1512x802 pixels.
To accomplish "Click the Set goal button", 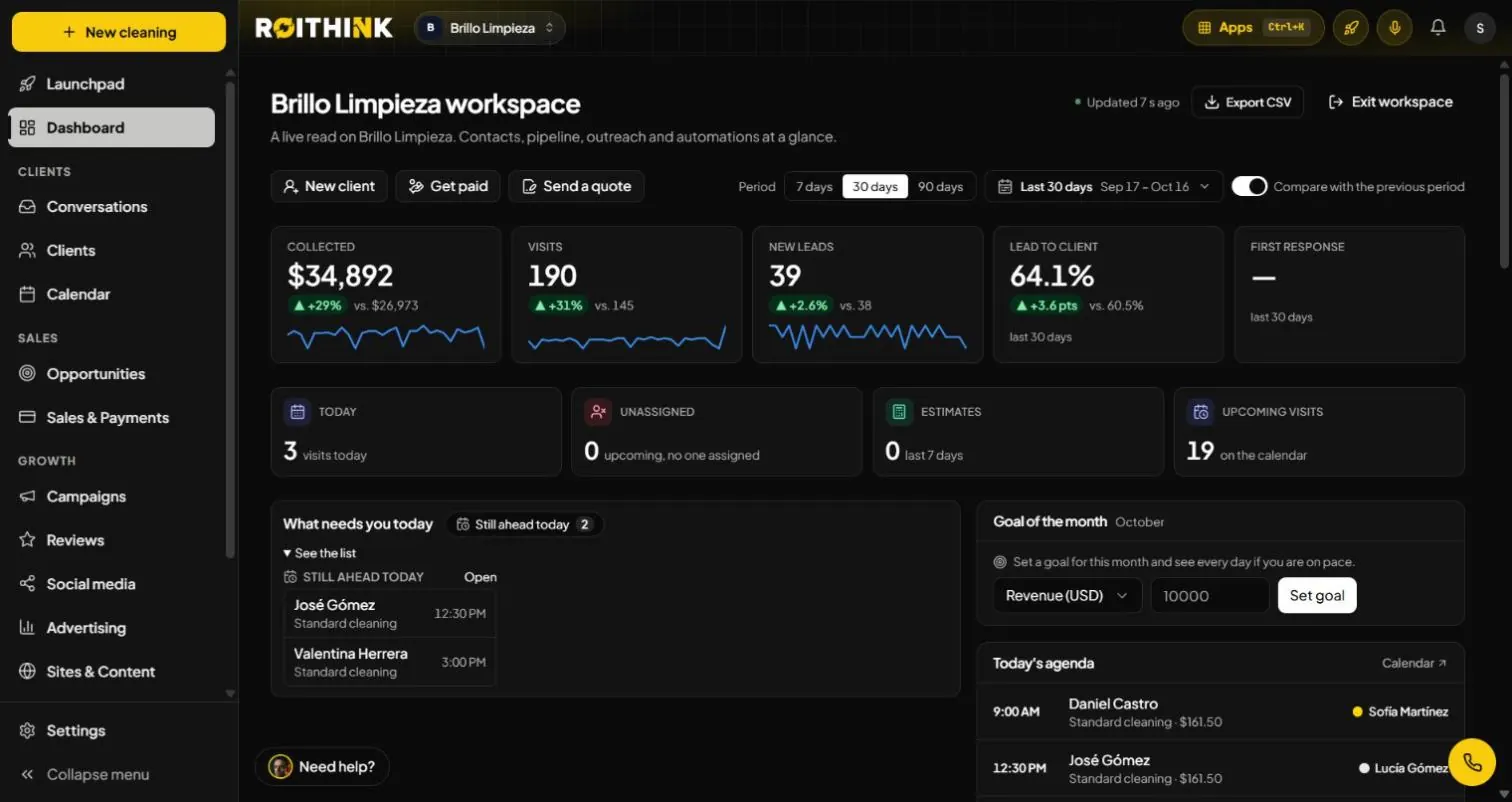I will (x=1317, y=596).
